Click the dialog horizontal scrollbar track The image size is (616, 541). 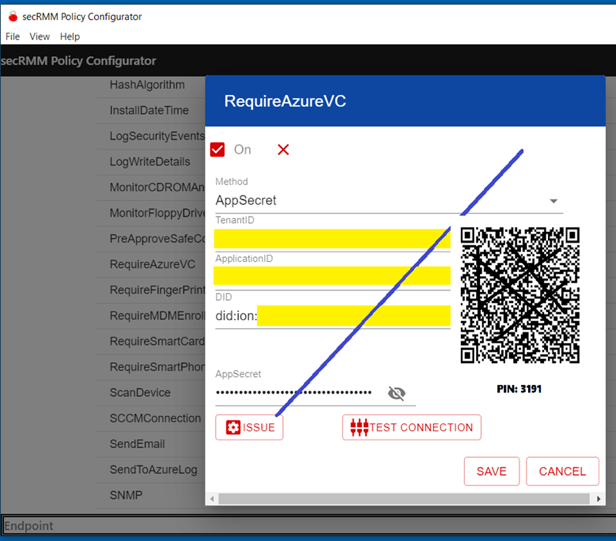point(404,499)
